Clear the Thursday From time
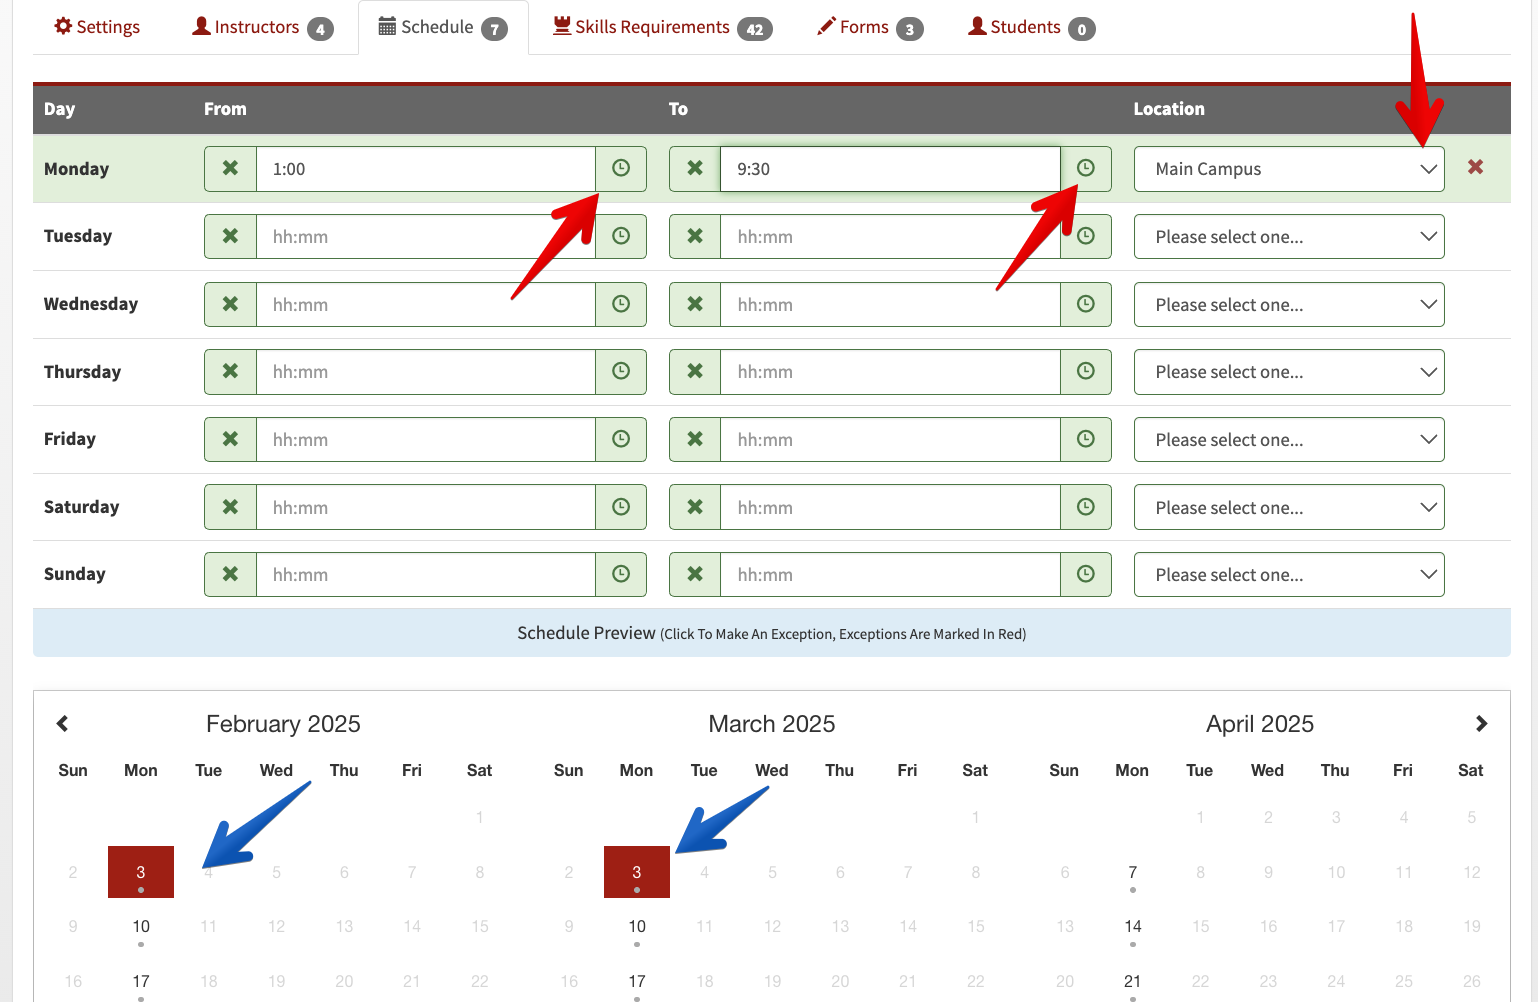The width and height of the screenshot is (1538, 1002). [x=230, y=372]
